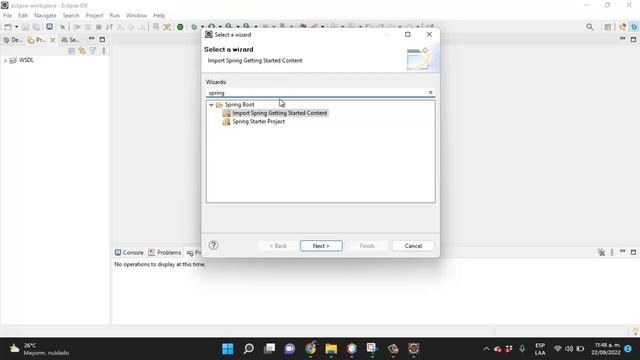Open the Windows Start menu
640x360 pixels.
click(228, 349)
